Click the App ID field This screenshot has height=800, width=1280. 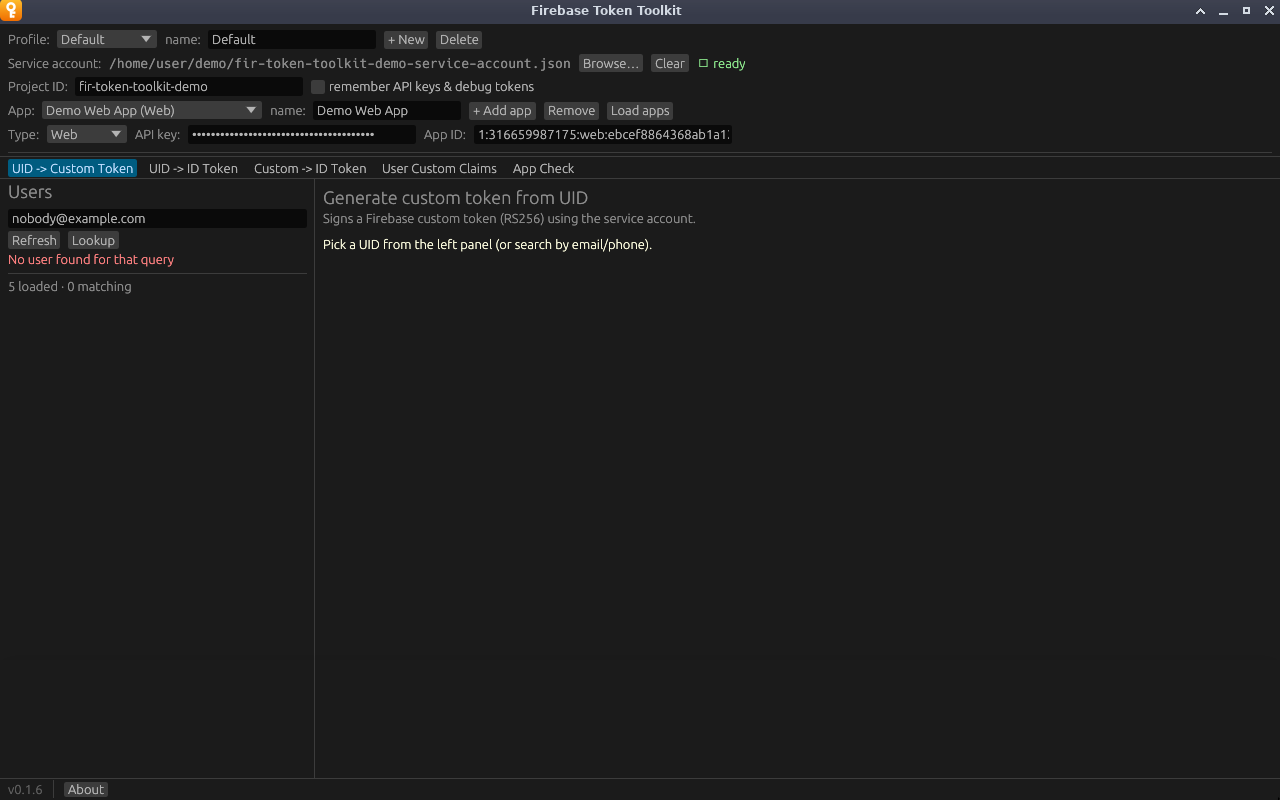[x=603, y=135]
